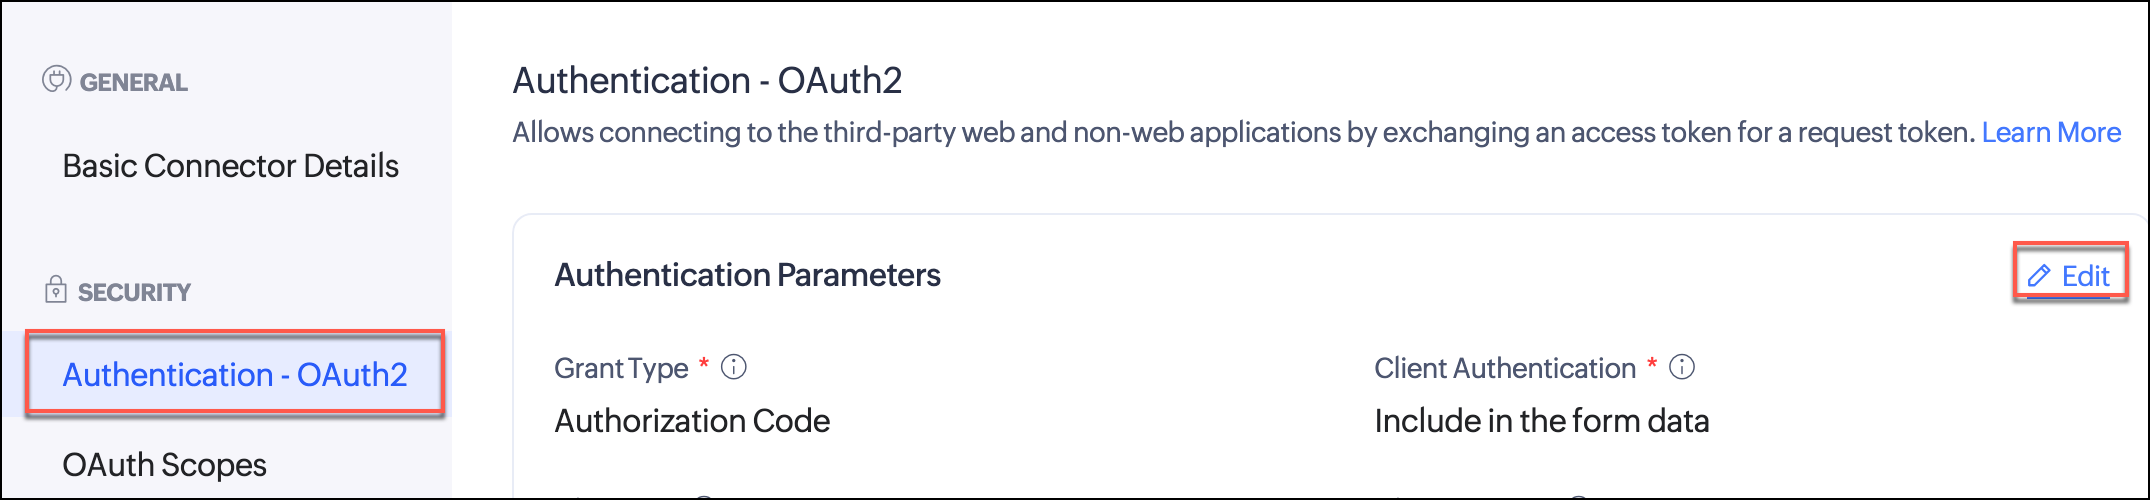2150x500 pixels.
Task: Select Authentication - OAuth2 in the sidebar
Action: click(x=235, y=375)
